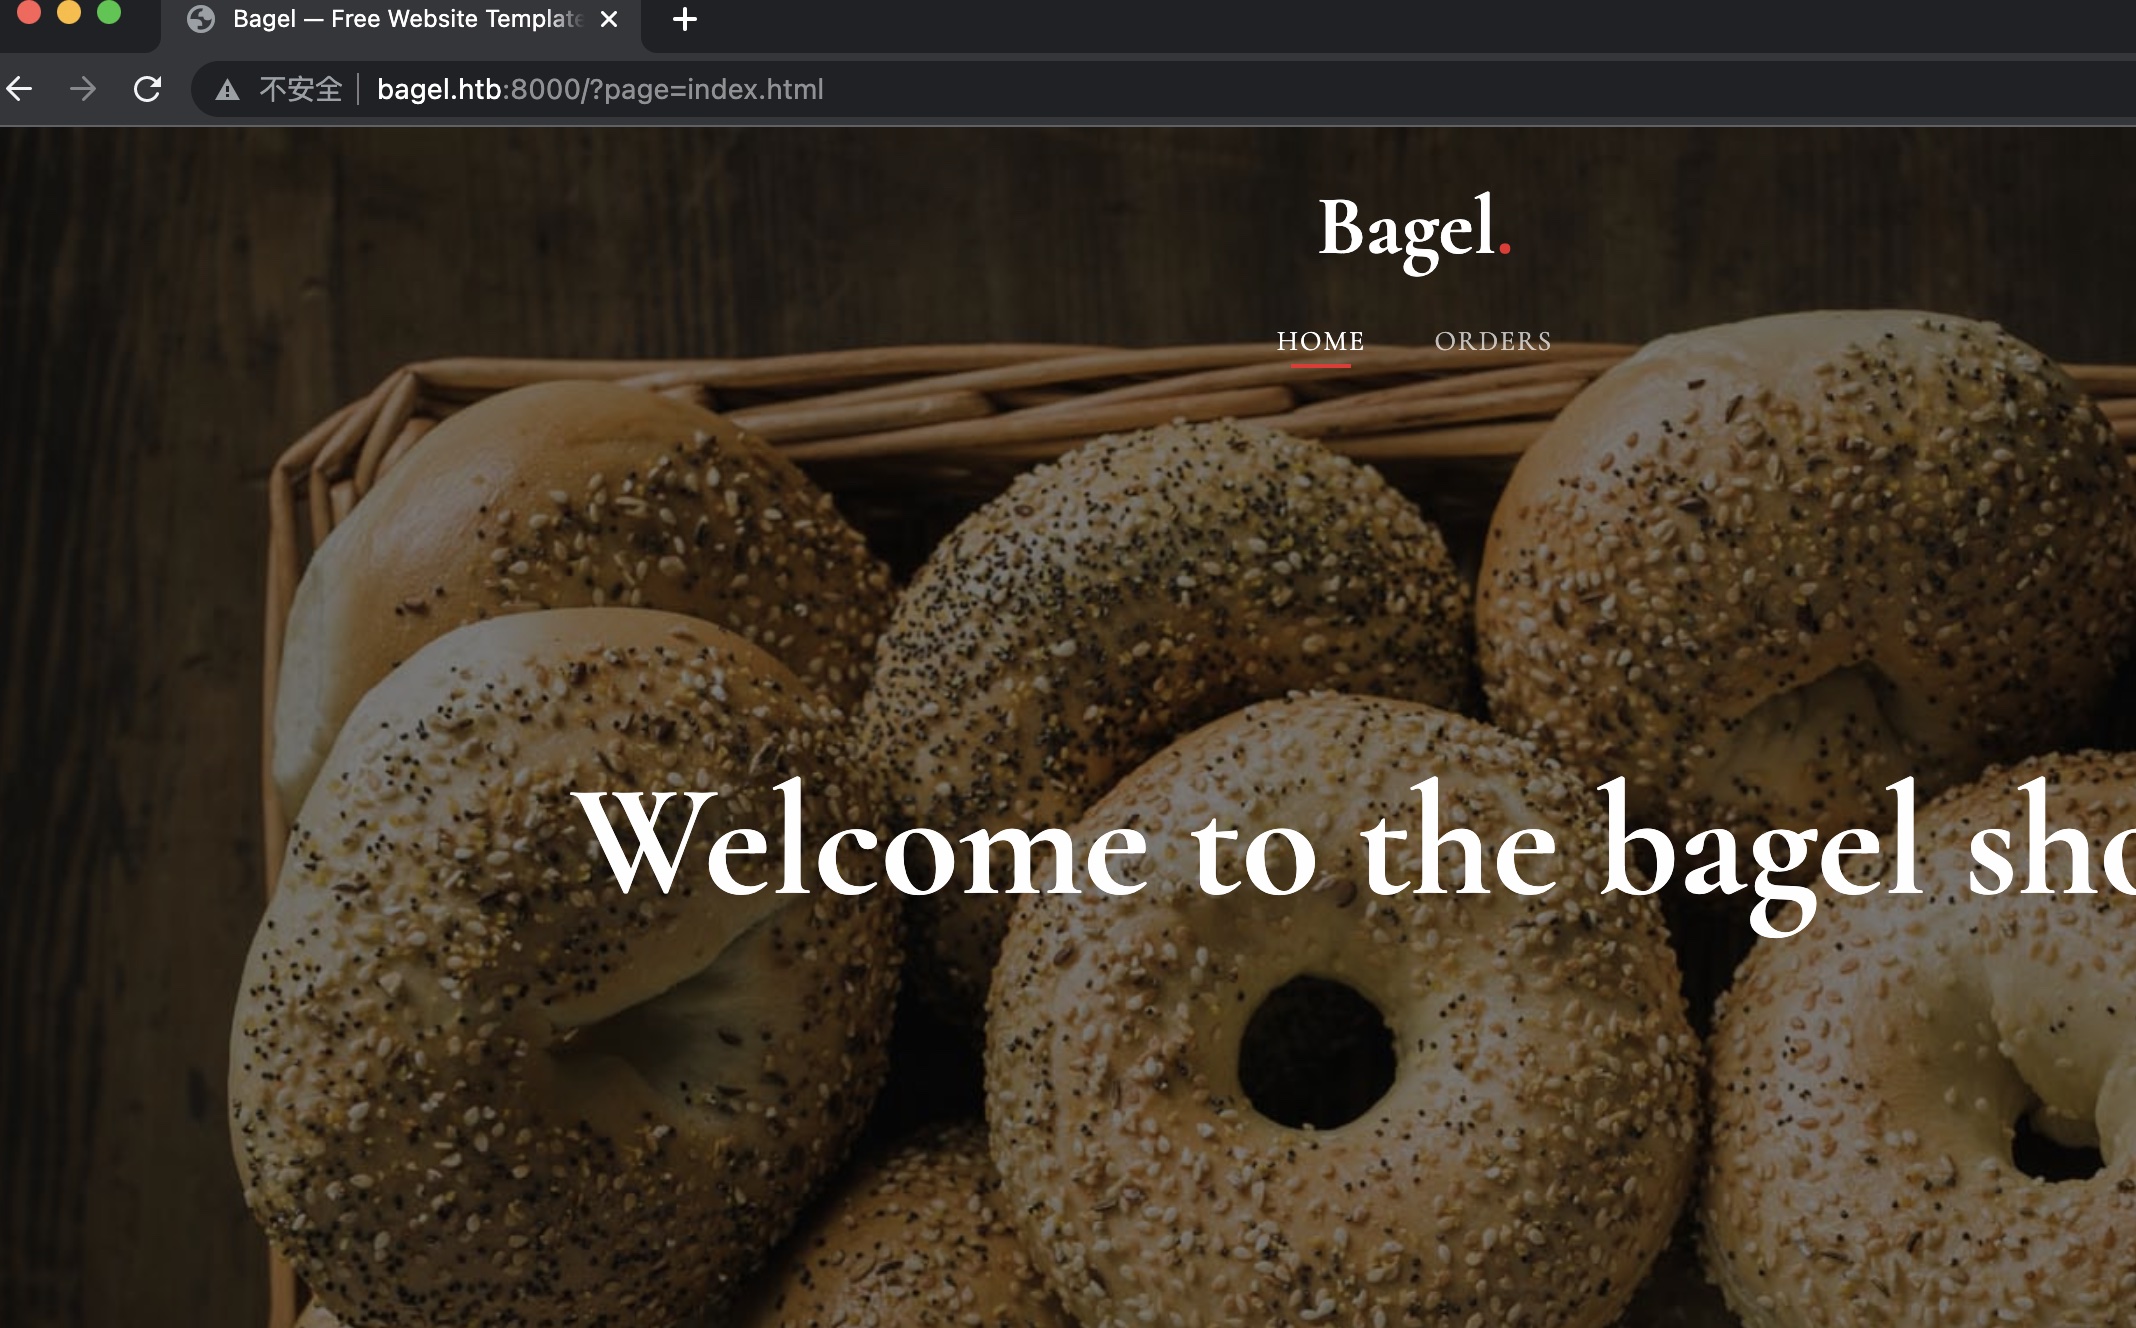Click the not-secure warning triangle icon
The height and width of the screenshot is (1328, 2136).
(x=228, y=90)
